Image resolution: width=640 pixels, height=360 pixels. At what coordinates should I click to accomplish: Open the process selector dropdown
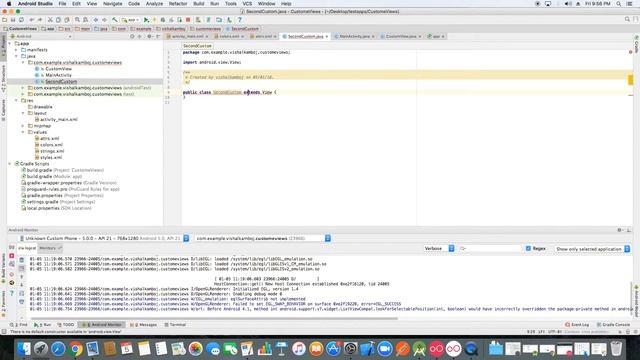pos(262,238)
